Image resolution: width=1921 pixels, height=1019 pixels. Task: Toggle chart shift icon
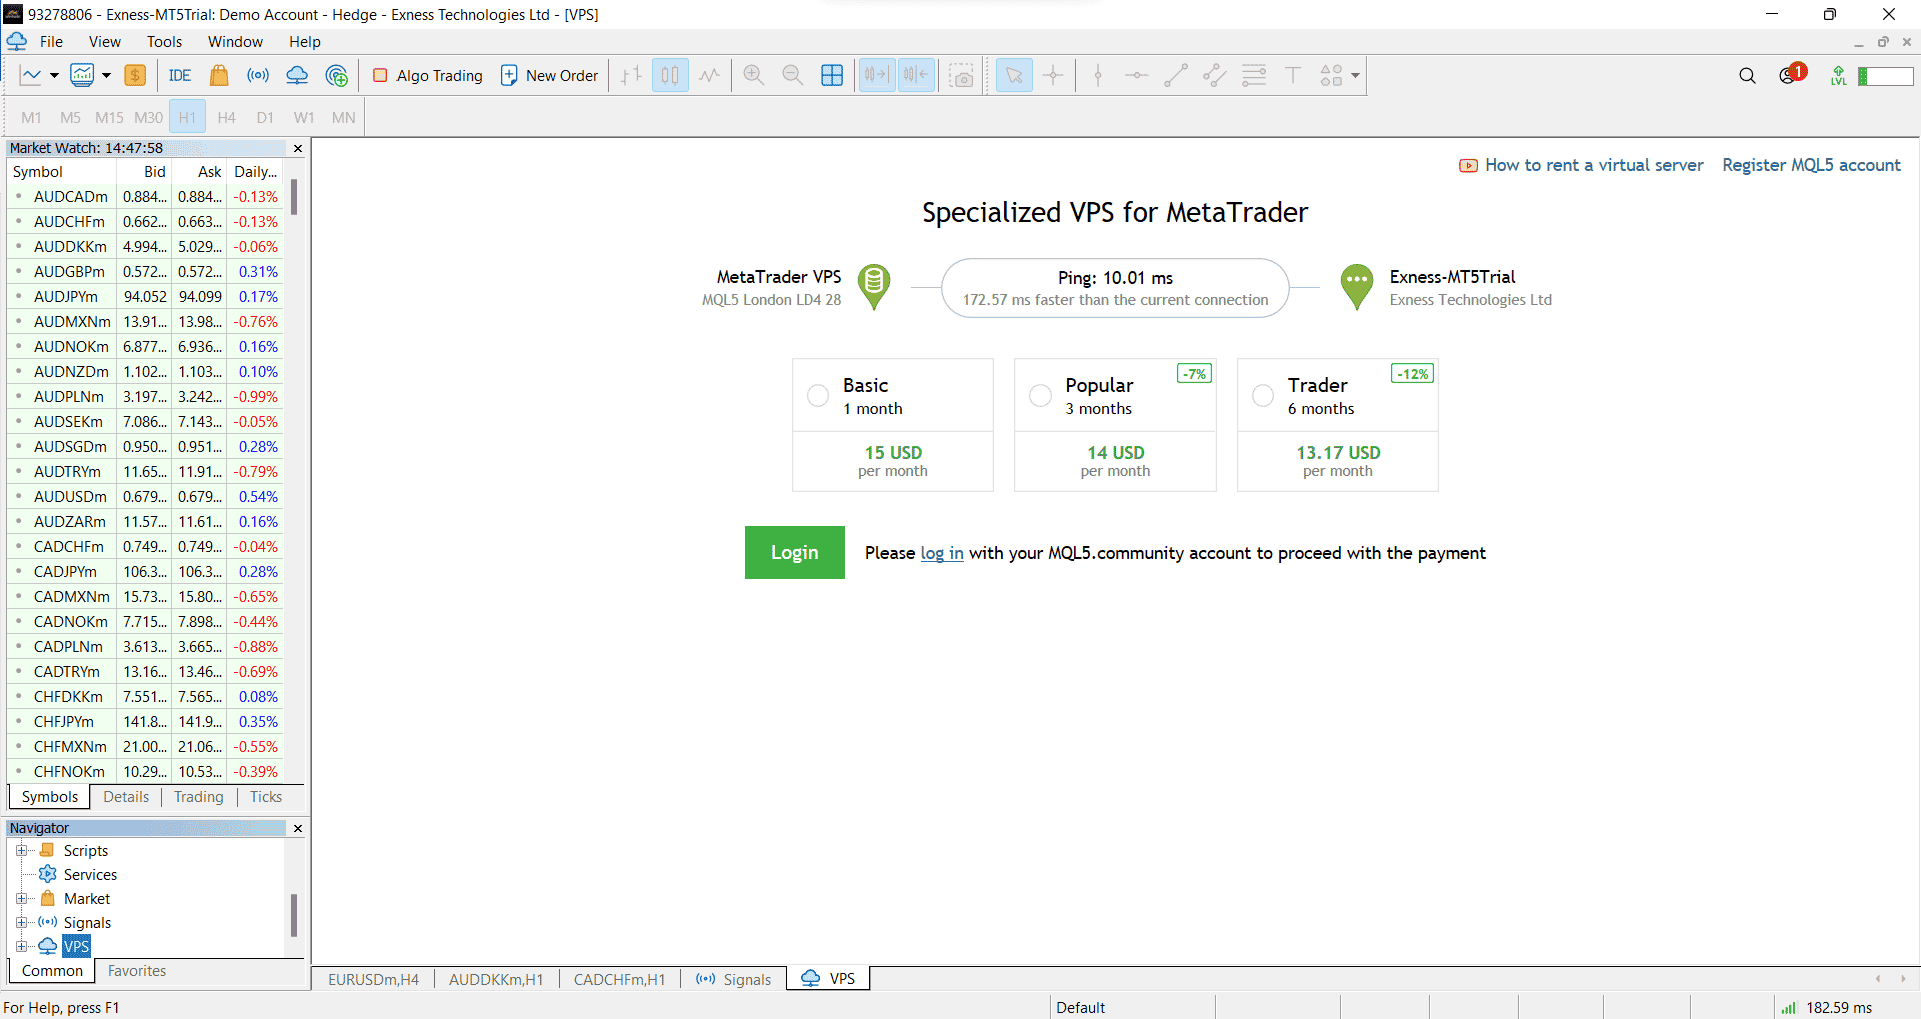(916, 75)
